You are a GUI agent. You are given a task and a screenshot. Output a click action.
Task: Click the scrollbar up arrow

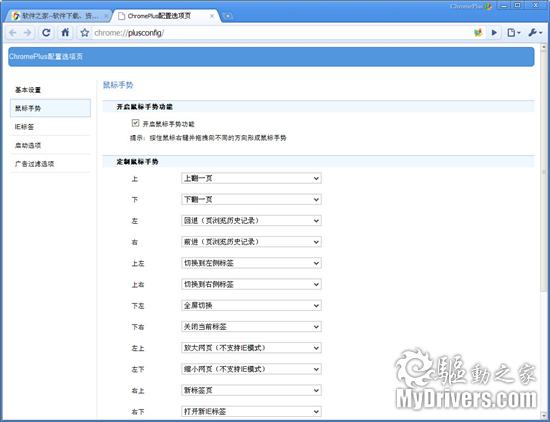click(544, 46)
